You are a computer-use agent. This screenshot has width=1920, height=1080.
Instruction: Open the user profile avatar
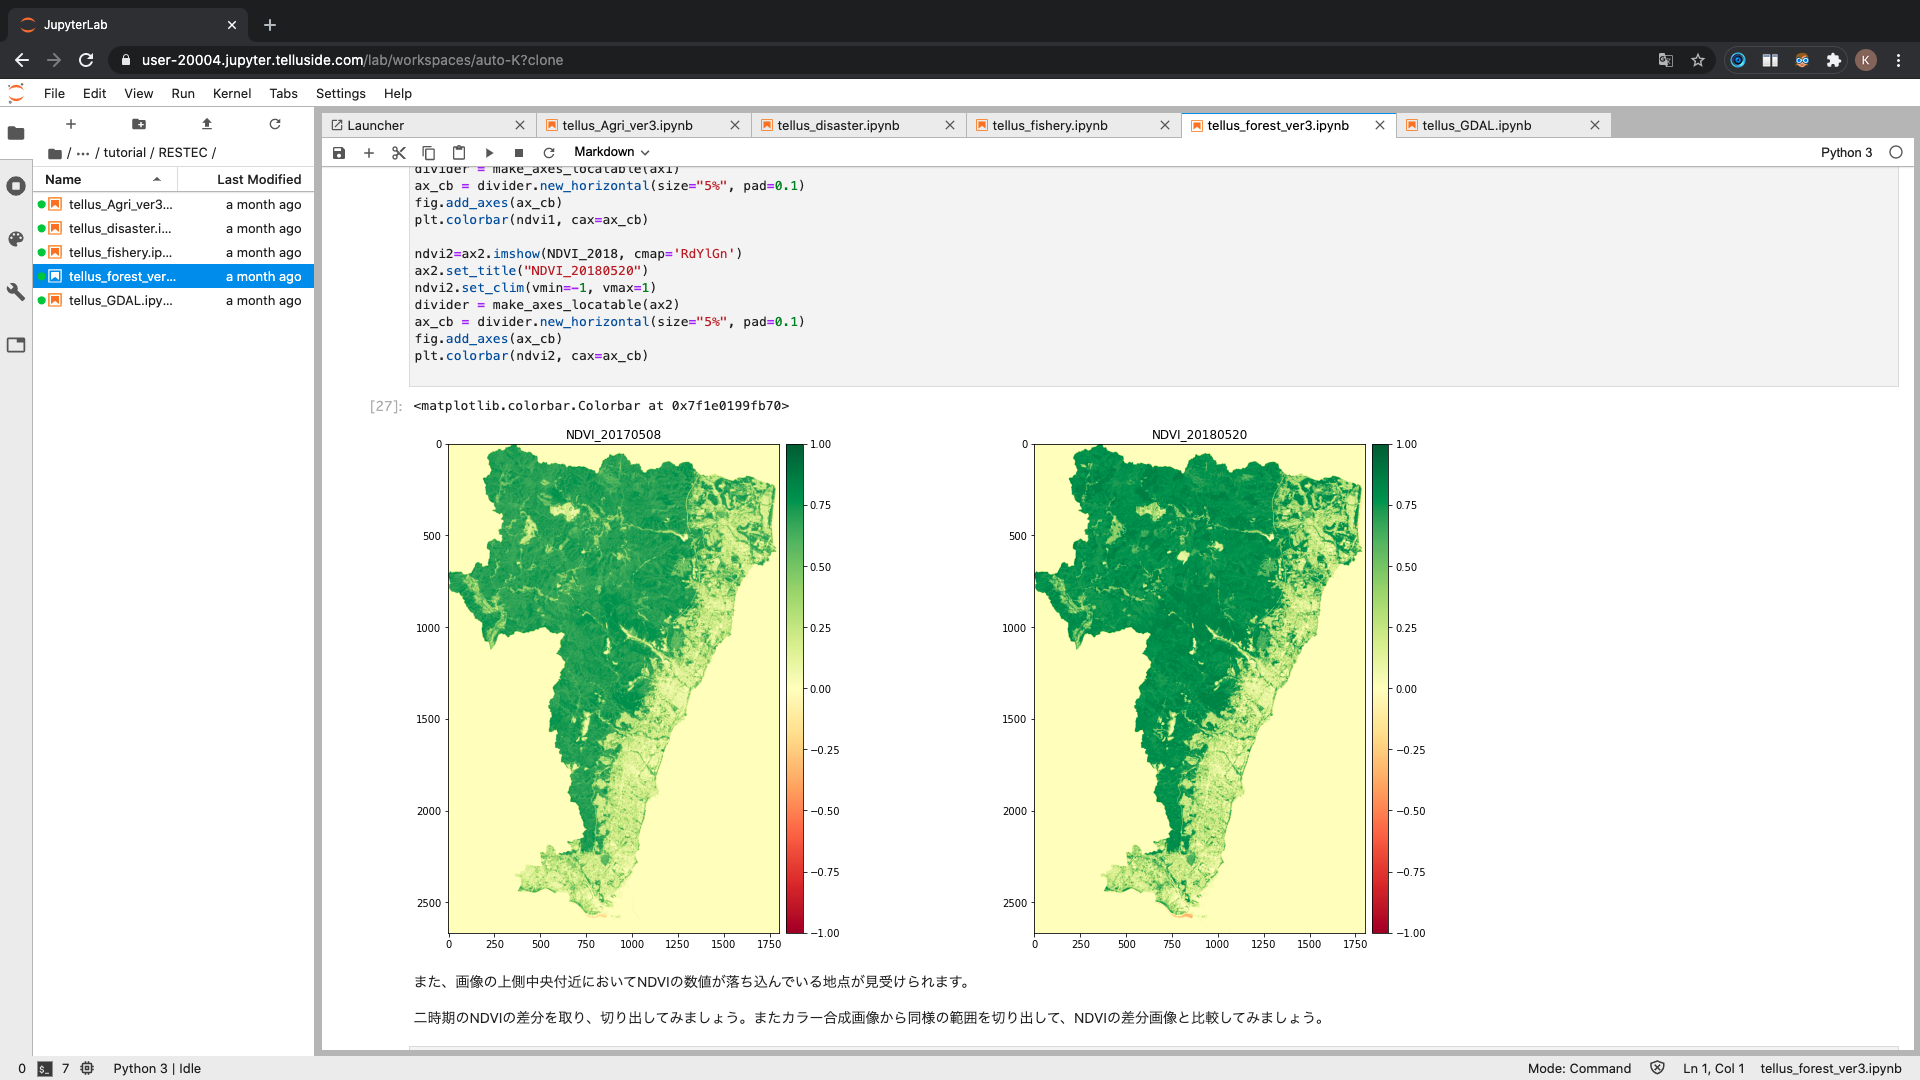click(x=1866, y=60)
